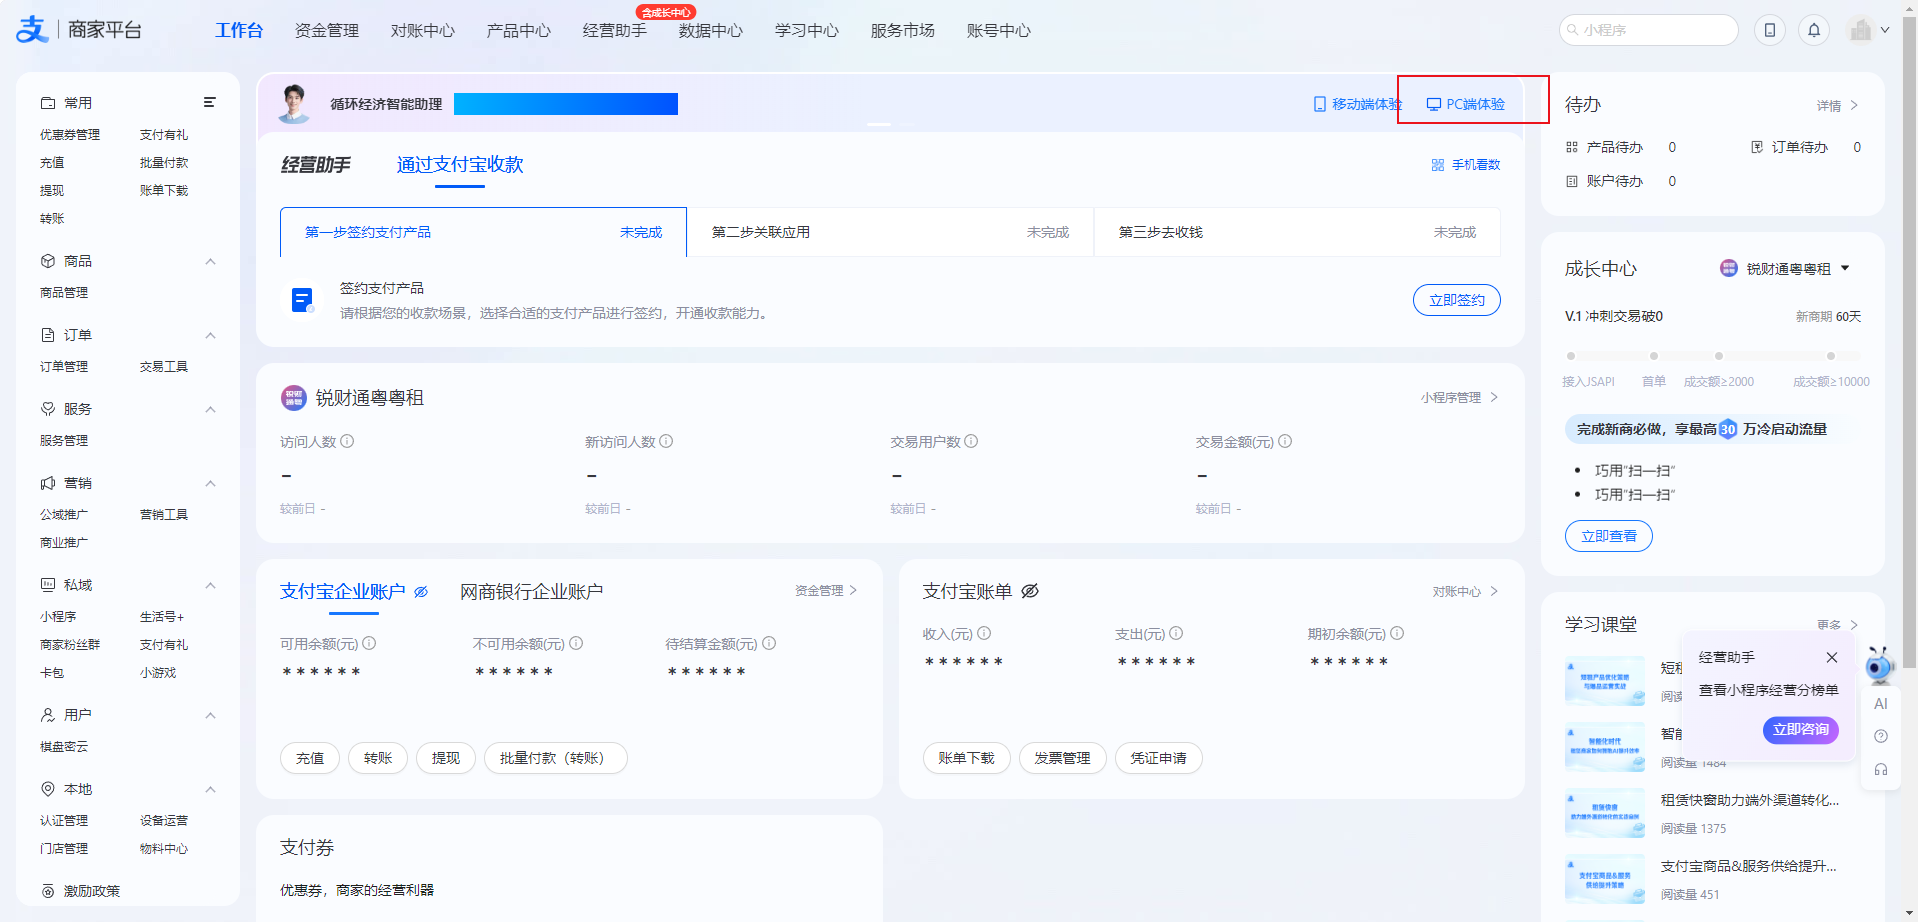1918x922 pixels.
Task: Collapse the 商品 sidebar section
Action: pyautogui.click(x=210, y=261)
